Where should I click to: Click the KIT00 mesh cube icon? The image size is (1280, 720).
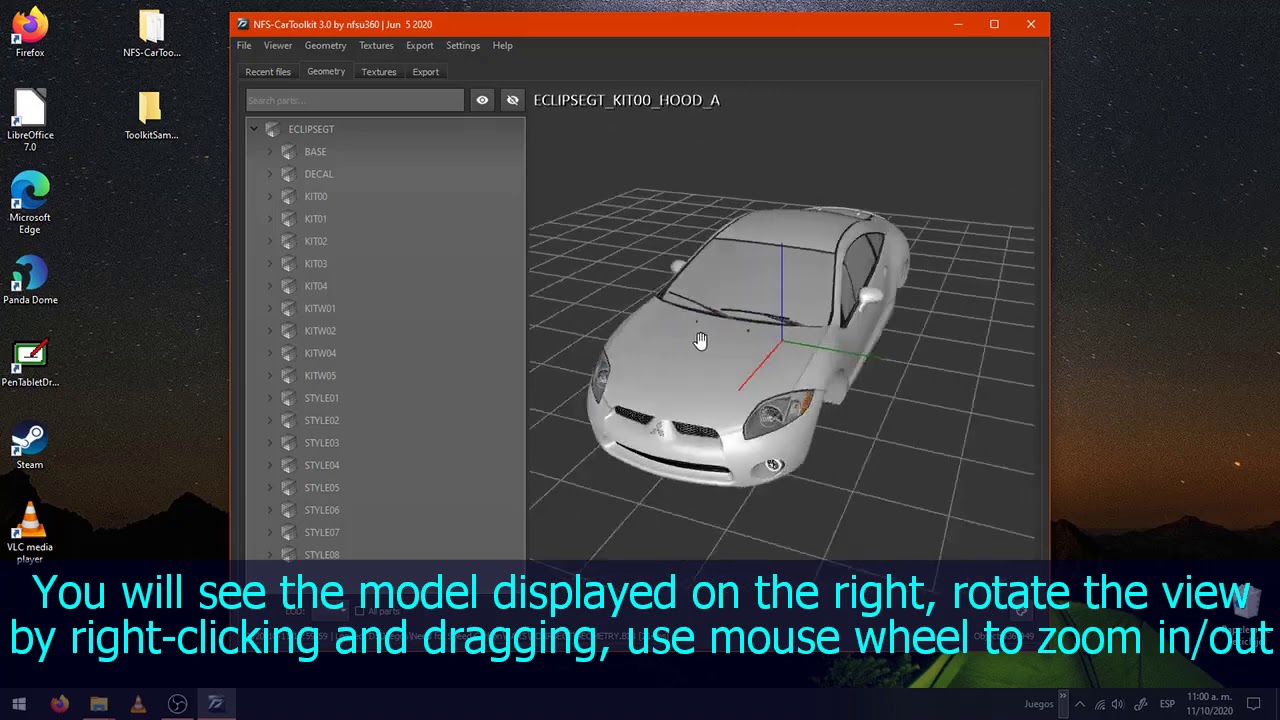pyautogui.click(x=288, y=196)
